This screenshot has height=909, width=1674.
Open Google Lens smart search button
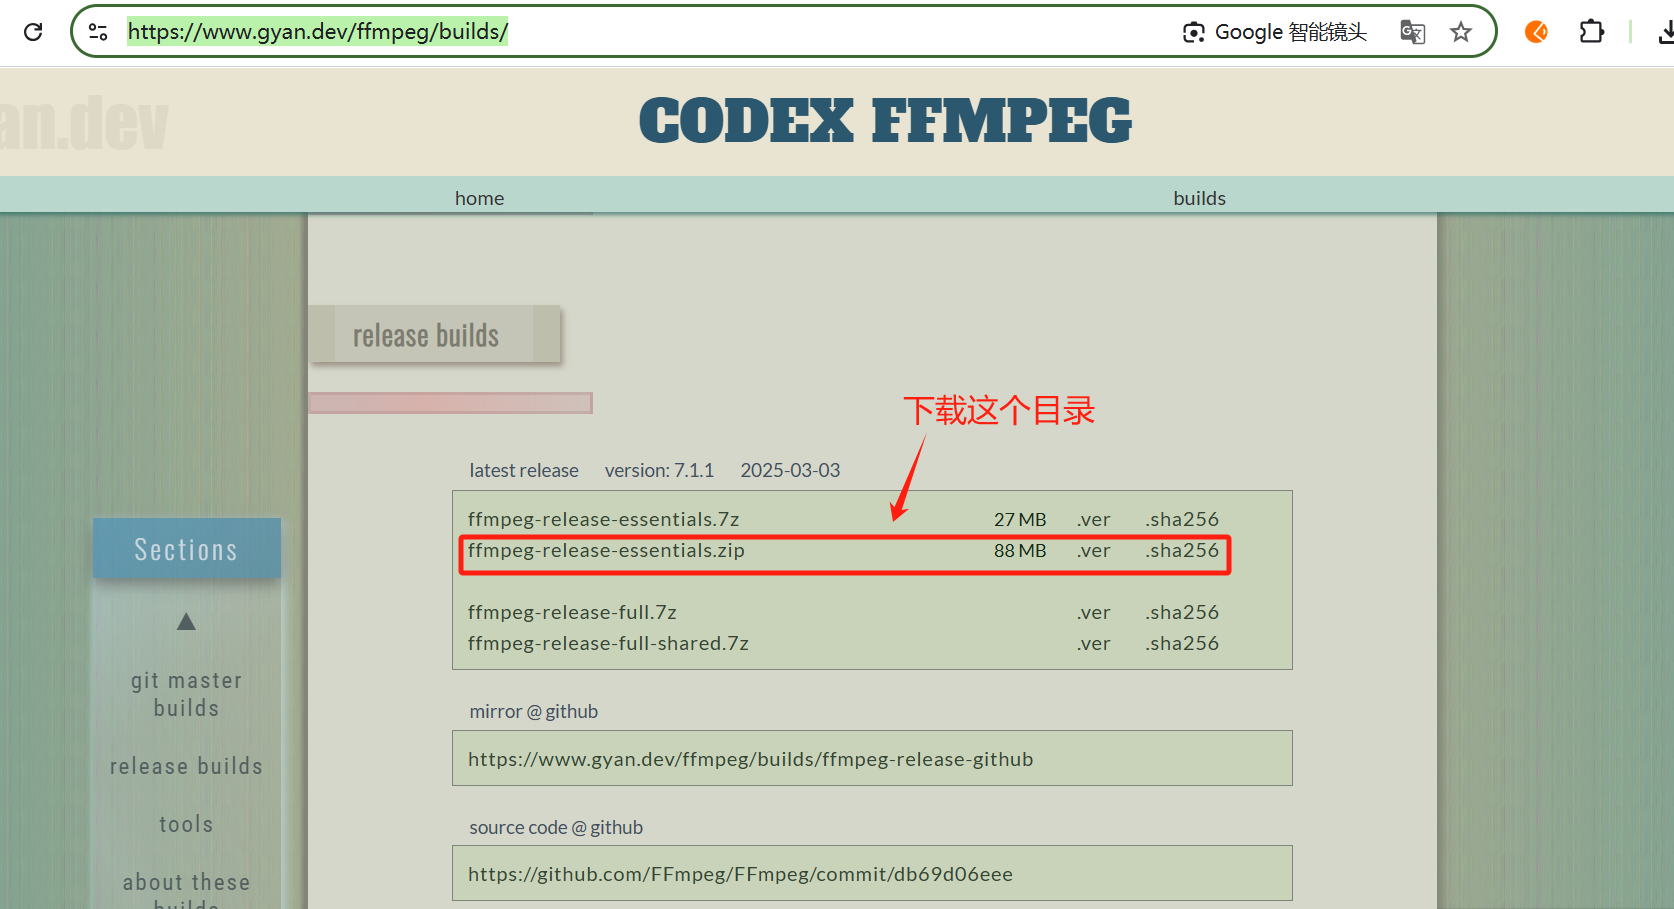1274,32
